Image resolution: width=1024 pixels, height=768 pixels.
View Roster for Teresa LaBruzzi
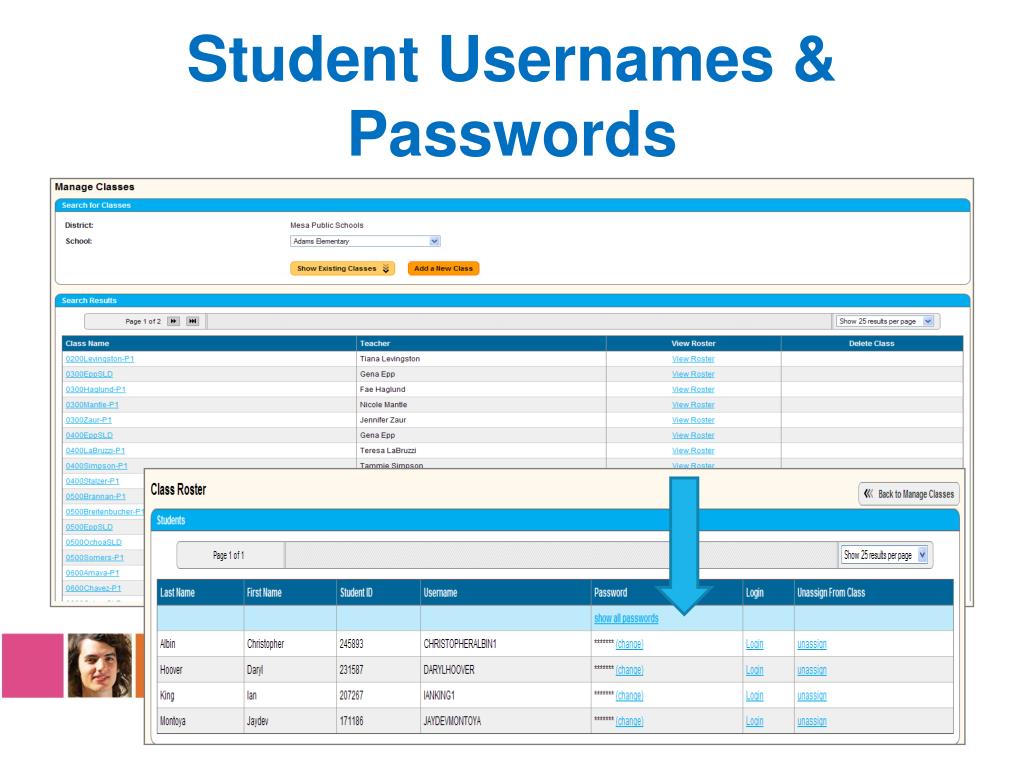(693, 451)
